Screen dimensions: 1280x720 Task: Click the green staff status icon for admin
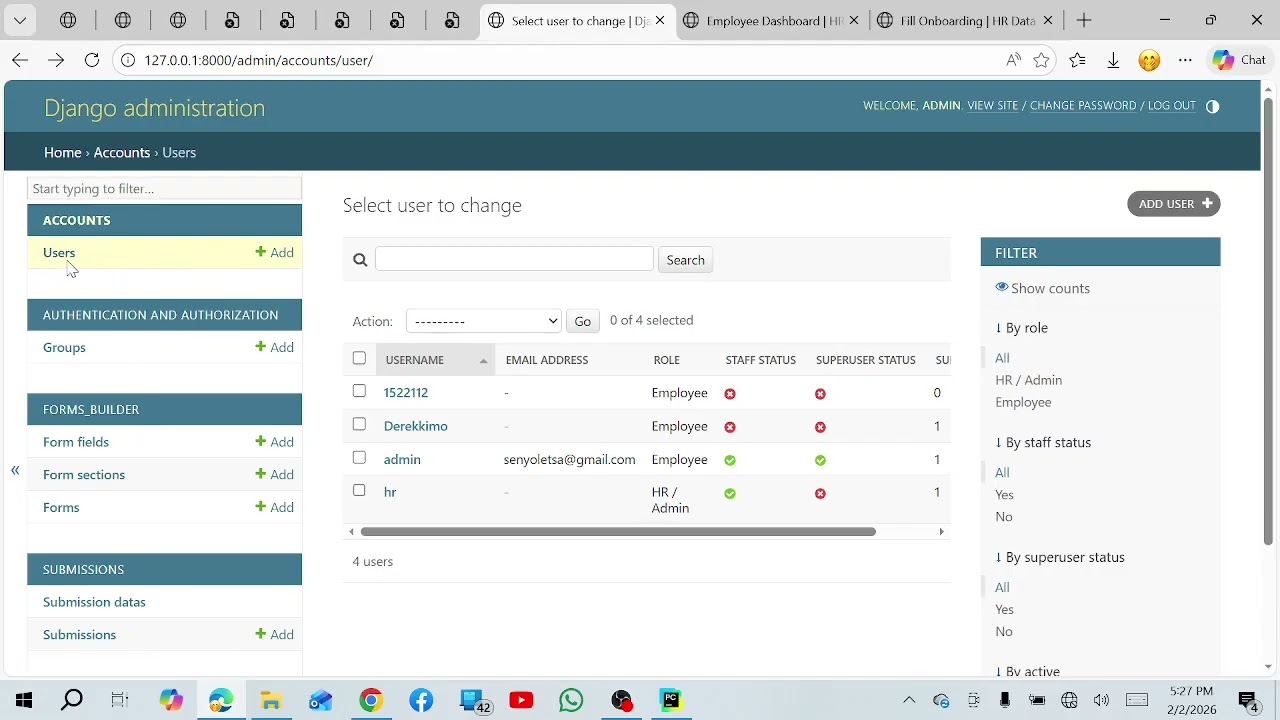(x=730, y=460)
